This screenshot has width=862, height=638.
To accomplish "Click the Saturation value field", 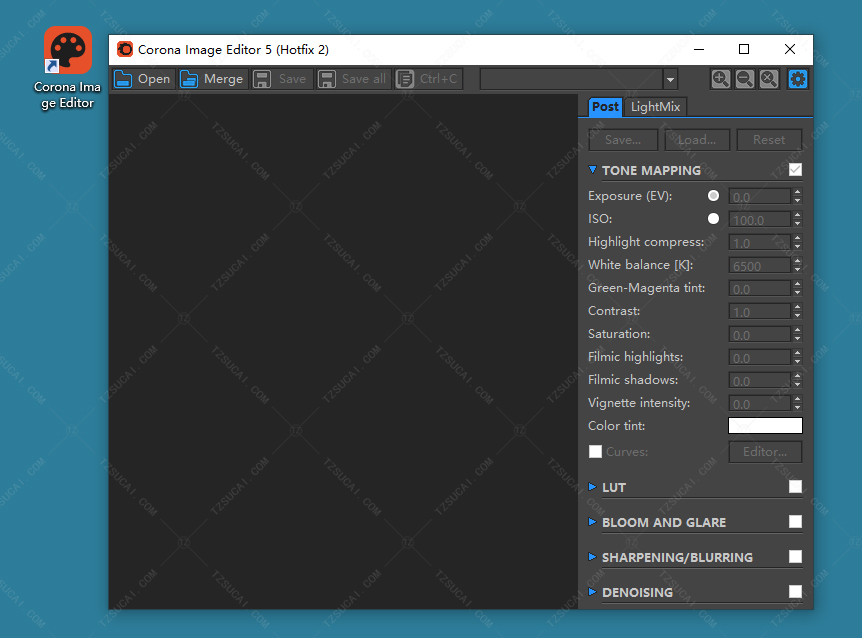I will pyautogui.click(x=760, y=335).
